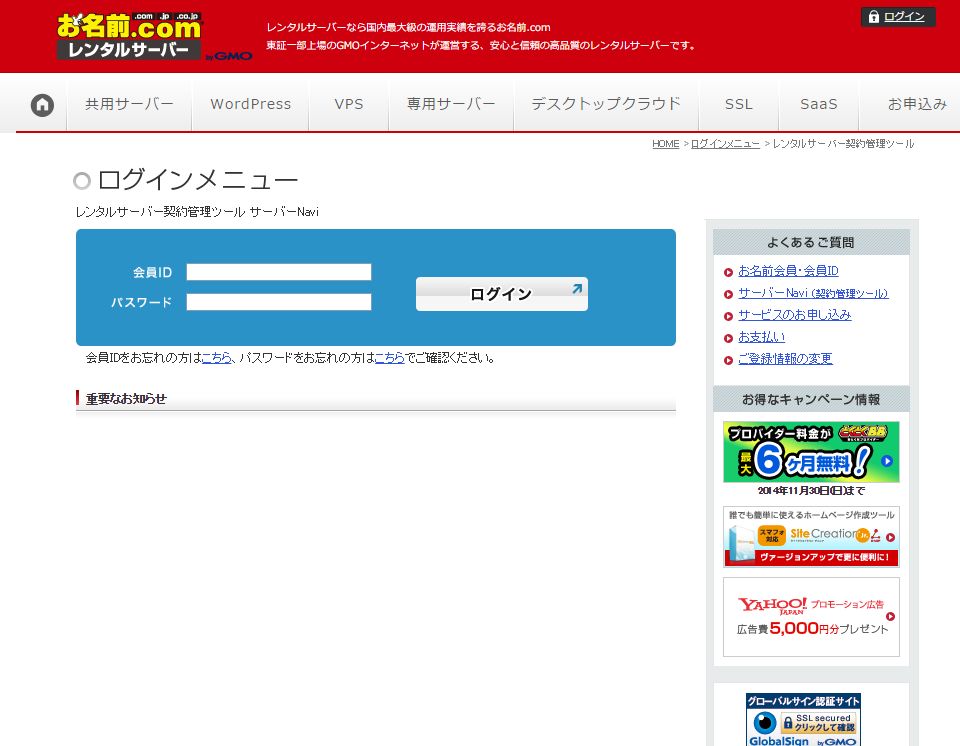Screen dimensions: 960x746
Task: Click the ログインメニュー breadcrumb link
Action: pyautogui.click(x=726, y=144)
